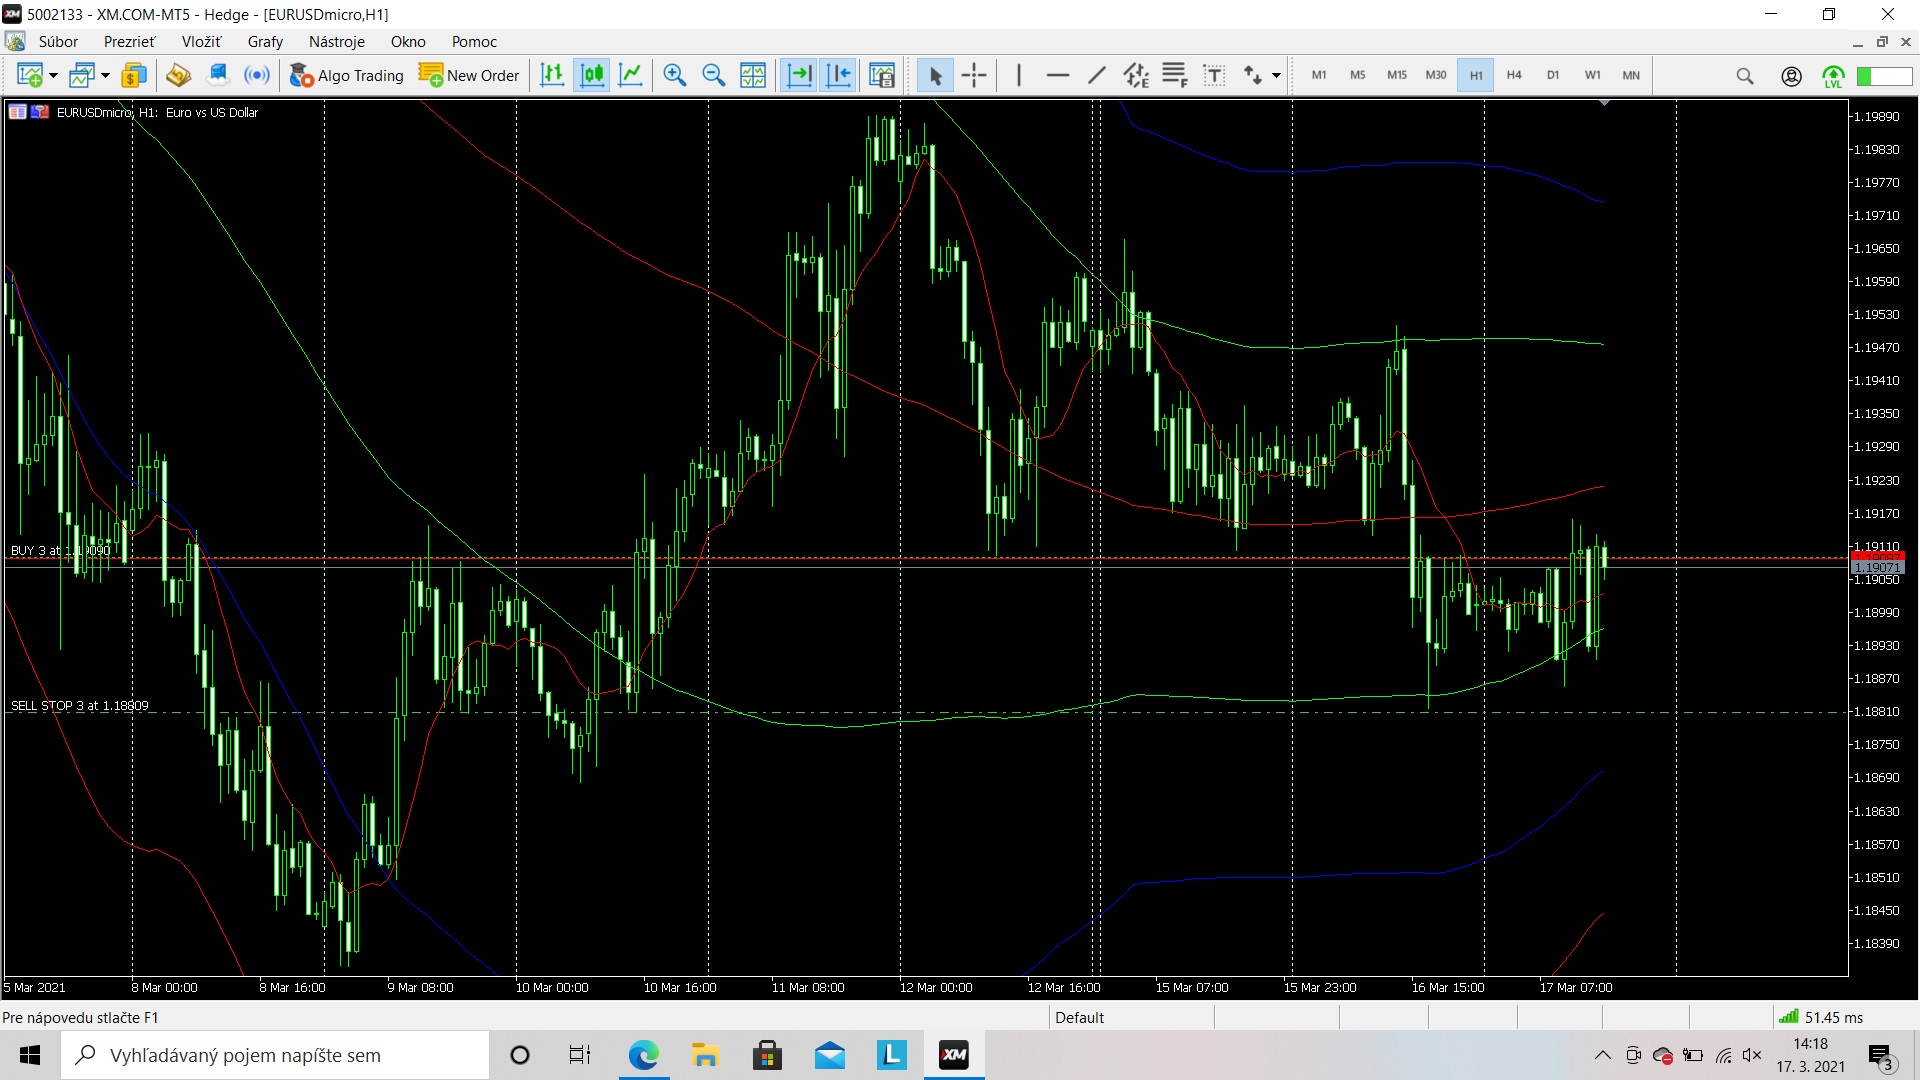Open the new chart tool
This screenshot has height=1080, width=1920.
[29, 75]
